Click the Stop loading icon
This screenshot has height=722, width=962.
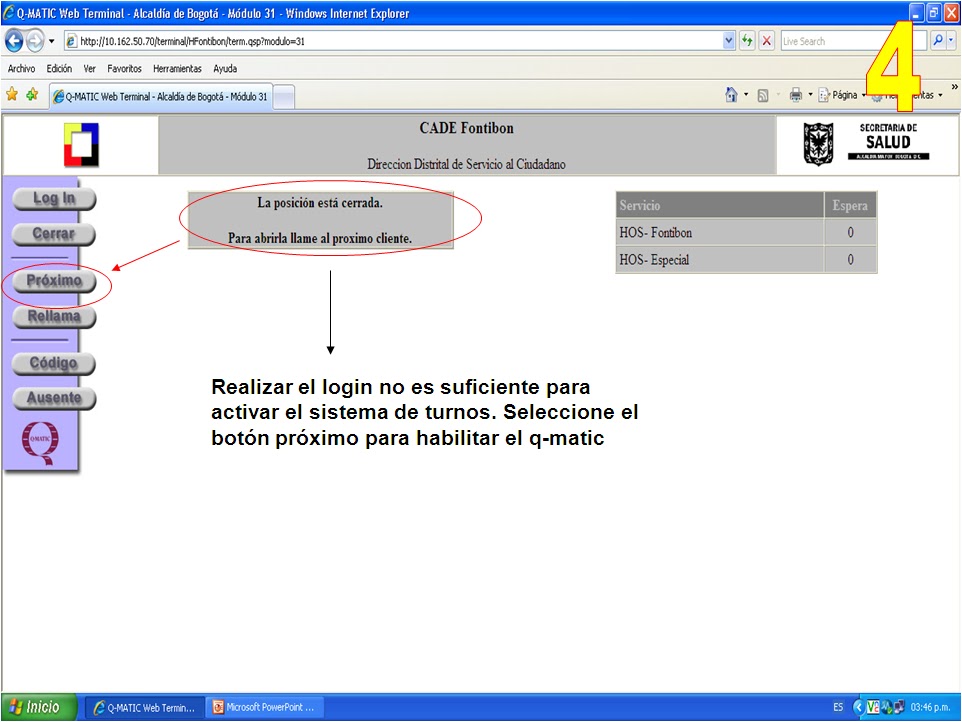(765, 41)
